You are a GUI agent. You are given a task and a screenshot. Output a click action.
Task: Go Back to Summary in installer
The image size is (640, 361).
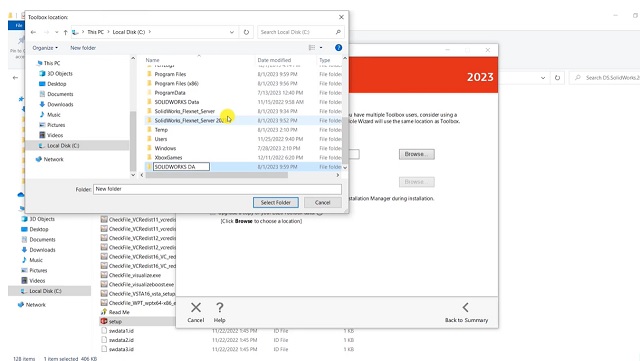click(466, 312)
